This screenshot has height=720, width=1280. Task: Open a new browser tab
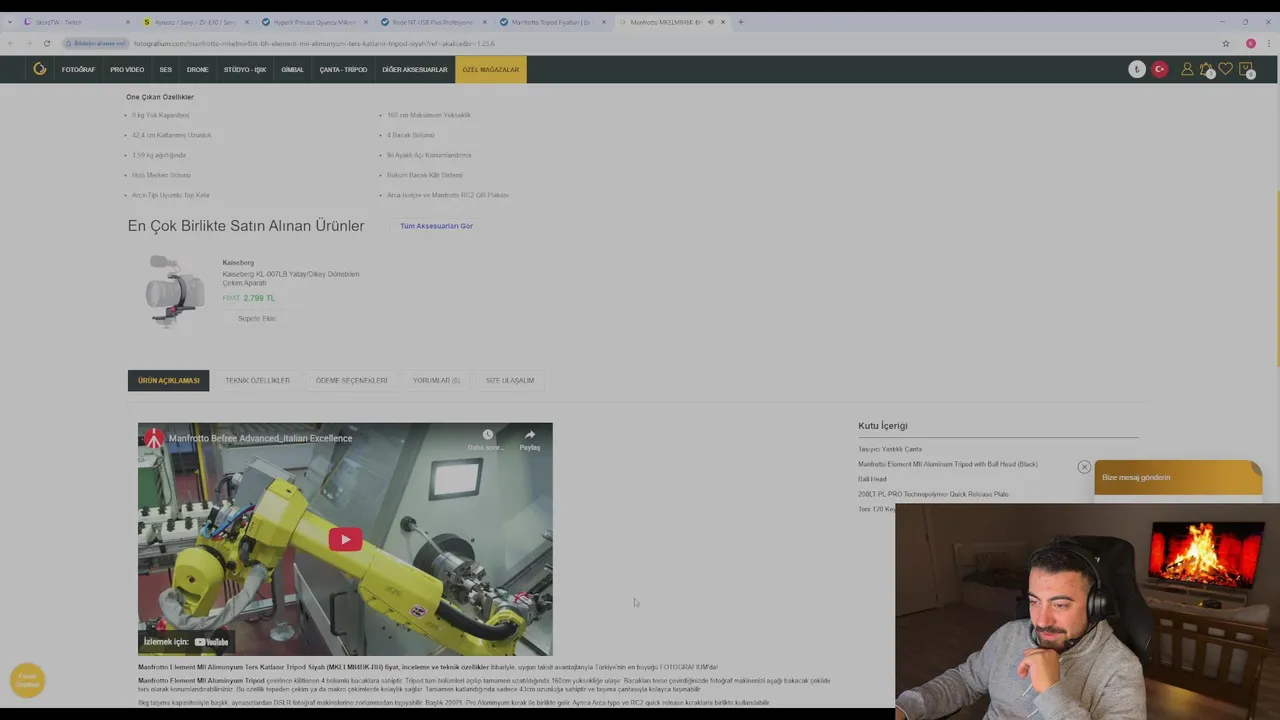point(741,22)
